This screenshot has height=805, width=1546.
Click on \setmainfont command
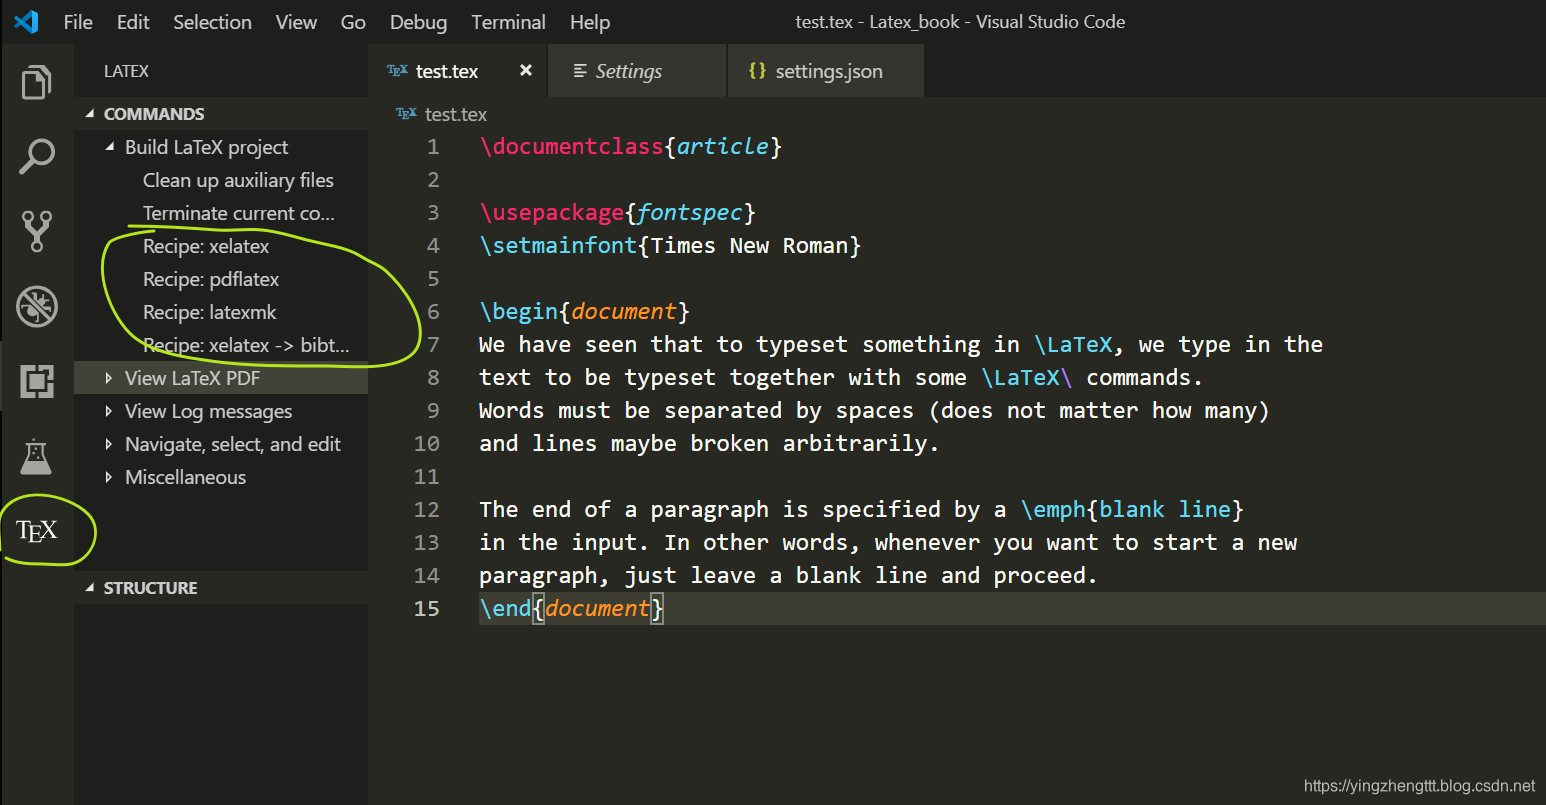[559, 246]
